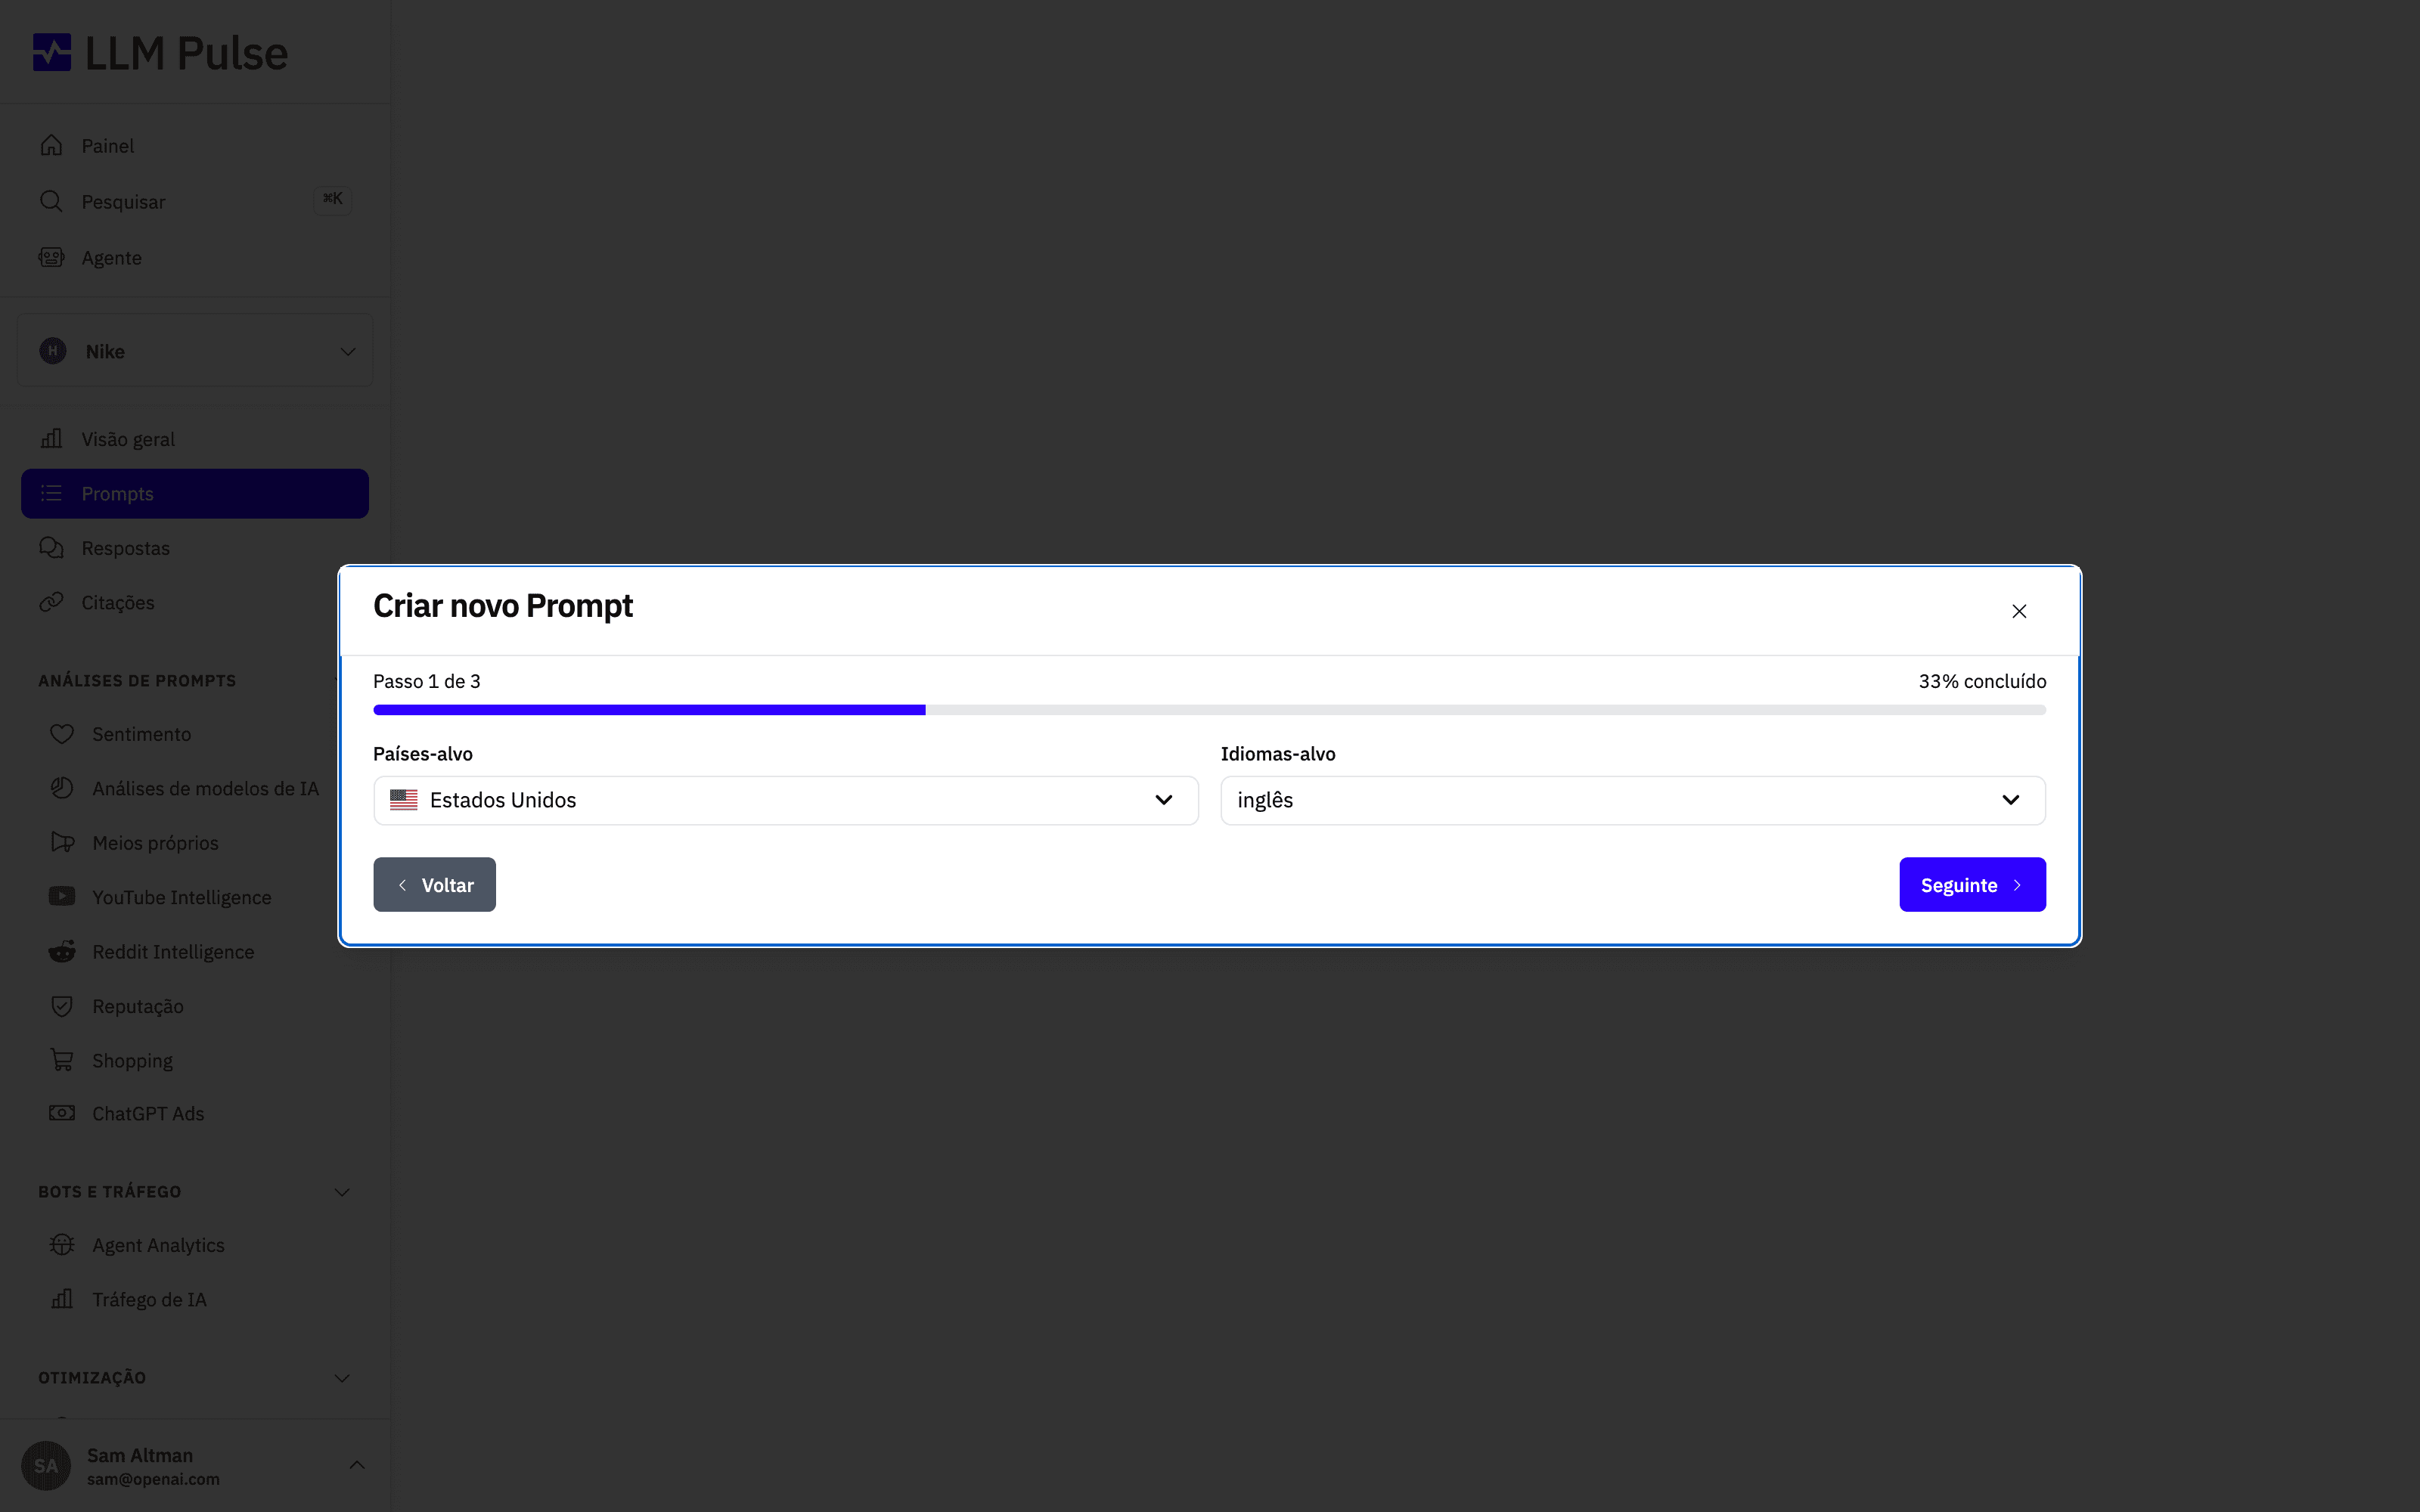Image resolution: width=2420 pixels, height=1512 pixels.
Task: Open the Idiomas-alvo inglês dropdown
Action: click(x=1633, y=800)
